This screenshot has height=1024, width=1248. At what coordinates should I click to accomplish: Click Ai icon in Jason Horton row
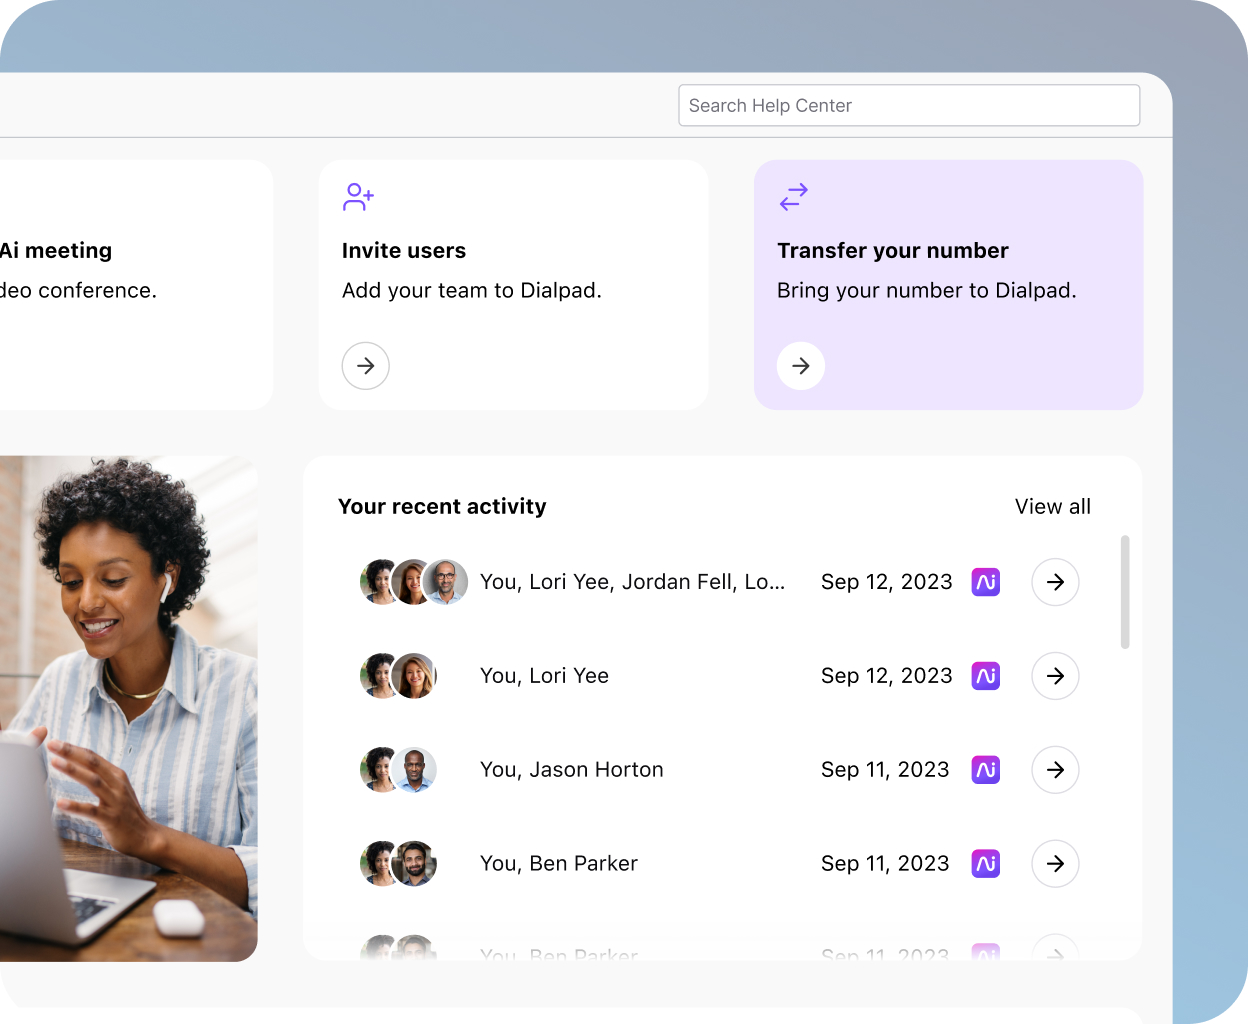coord(986,770)
